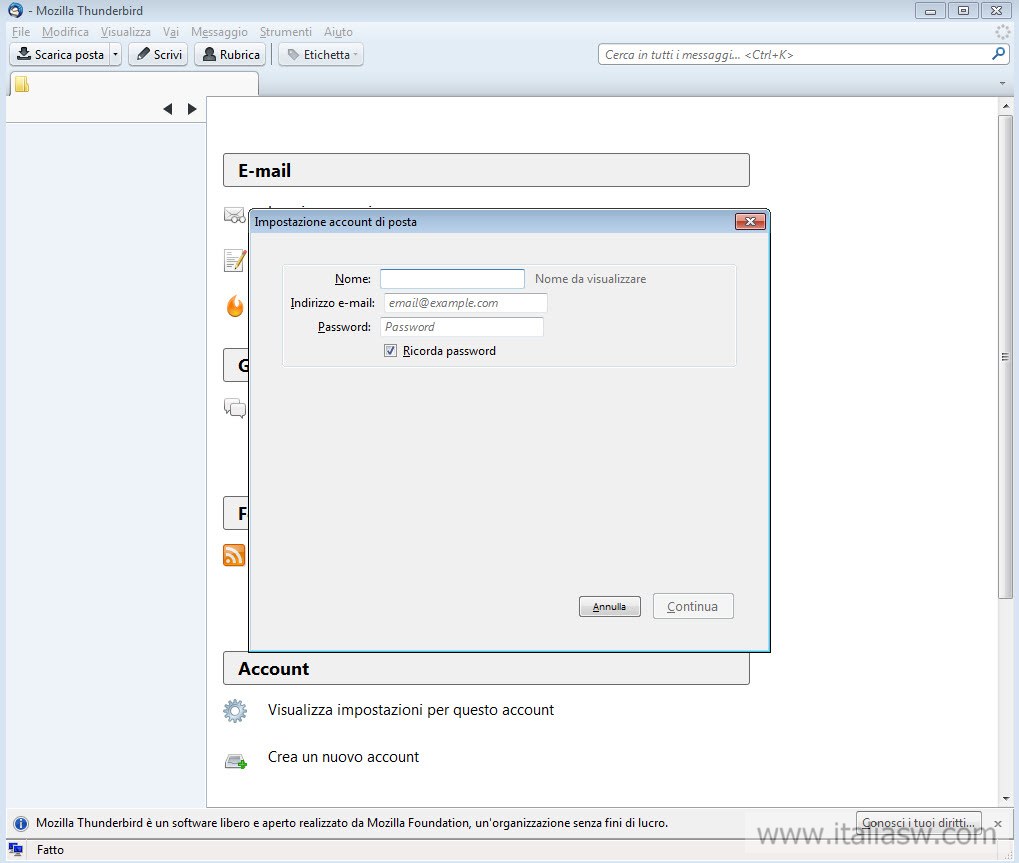Screen dimensions: 1019x863
Task: Click the scrollbar up arrow
Action: point(1005,106)
